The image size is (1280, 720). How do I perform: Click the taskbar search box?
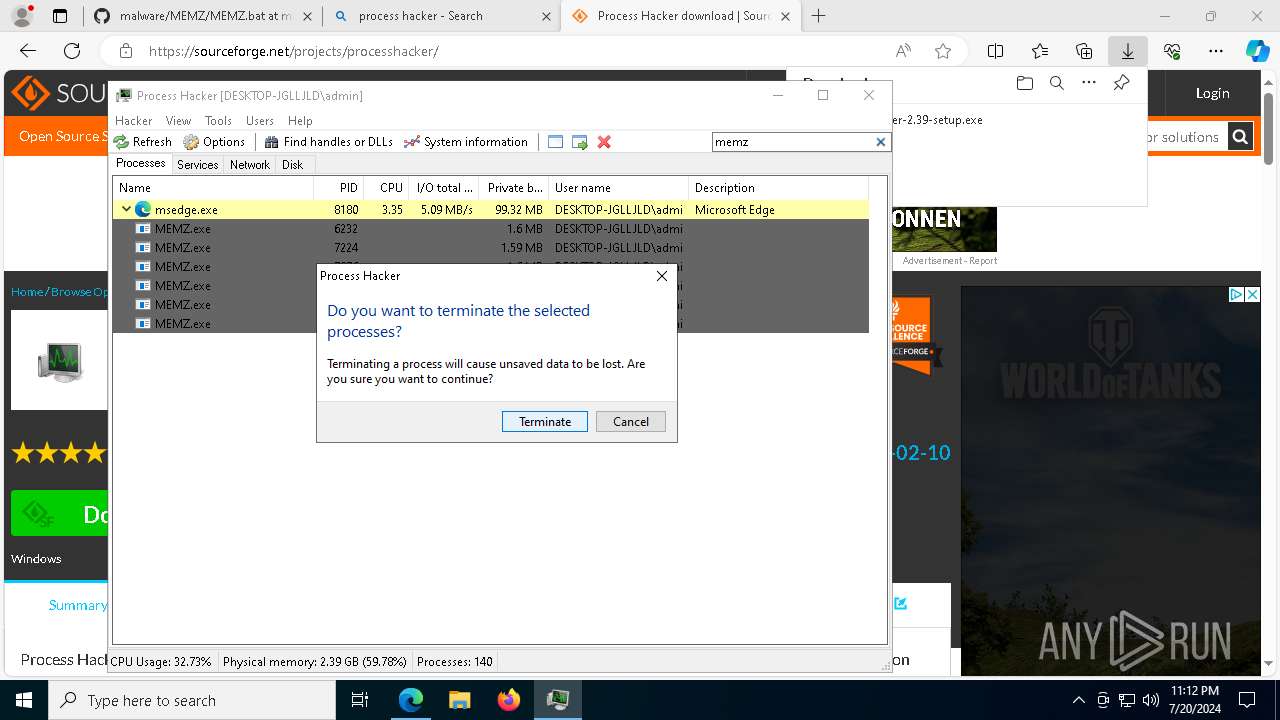pyautogui.click(x=191, y=700)
